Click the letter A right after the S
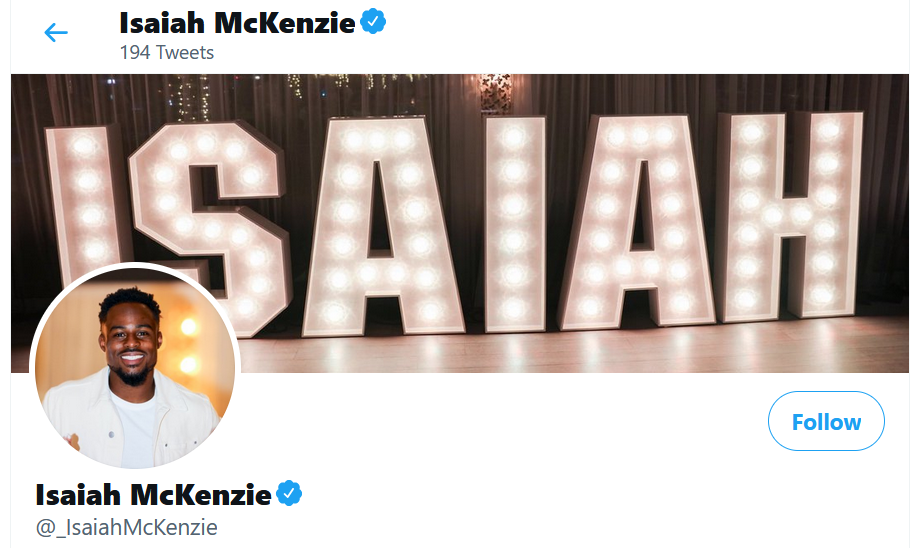Viewport: 916px width, 548px height. point(379,227)
